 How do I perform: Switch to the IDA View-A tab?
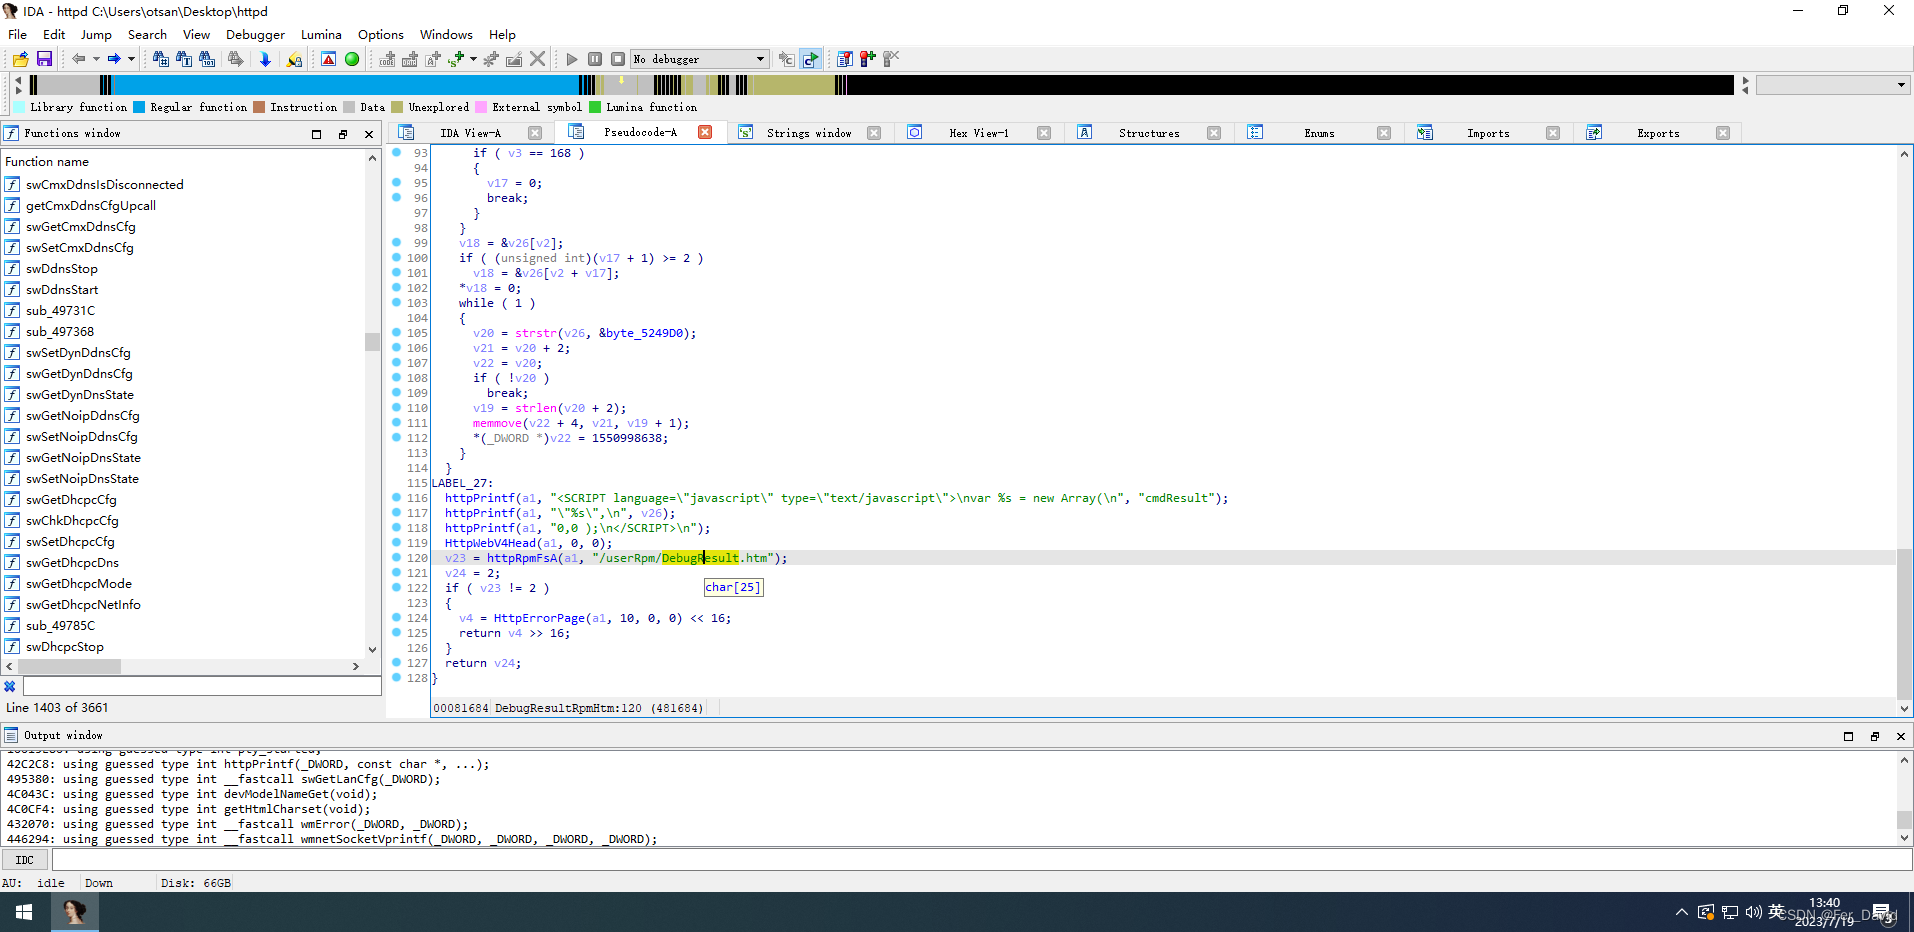[470, 133]
